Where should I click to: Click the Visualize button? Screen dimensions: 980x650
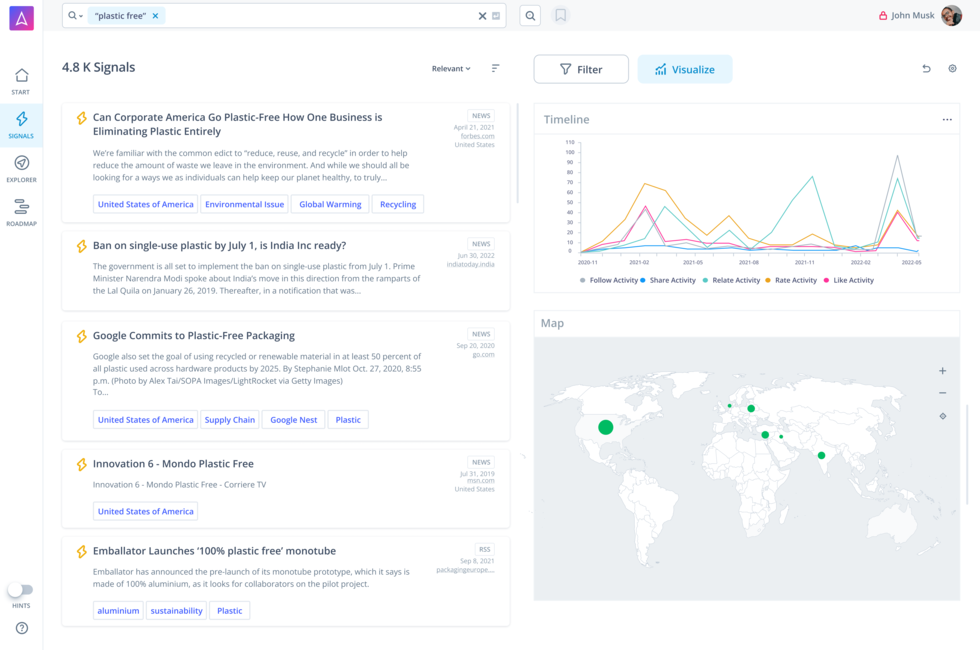point(685,69)
